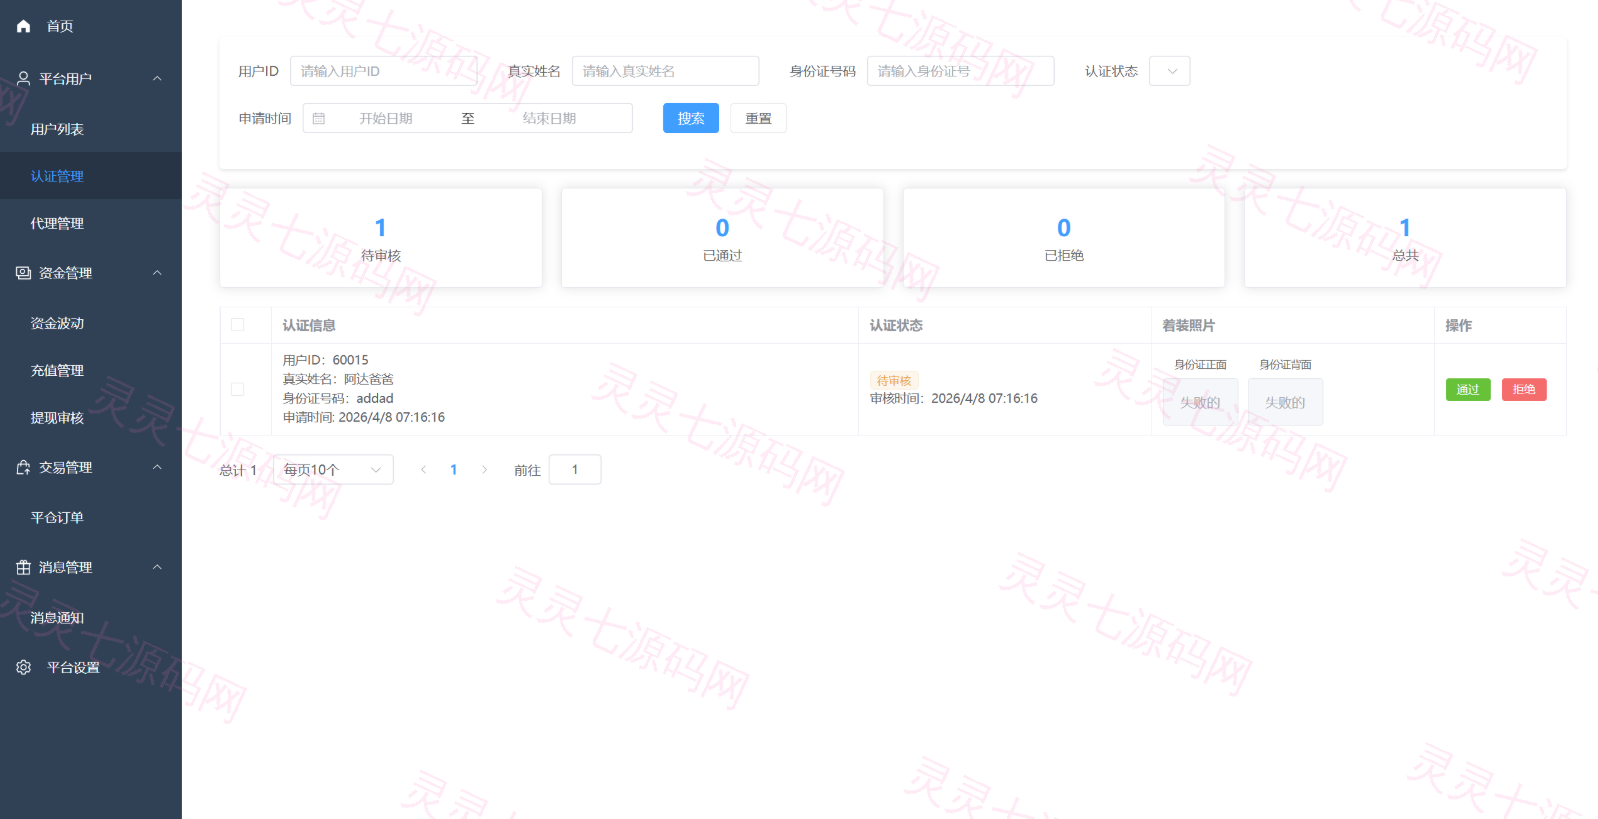The width and height of the screenshot is (1598, 819).
Task: Click the 用户ID input field
Action: (x=384, y=71)
